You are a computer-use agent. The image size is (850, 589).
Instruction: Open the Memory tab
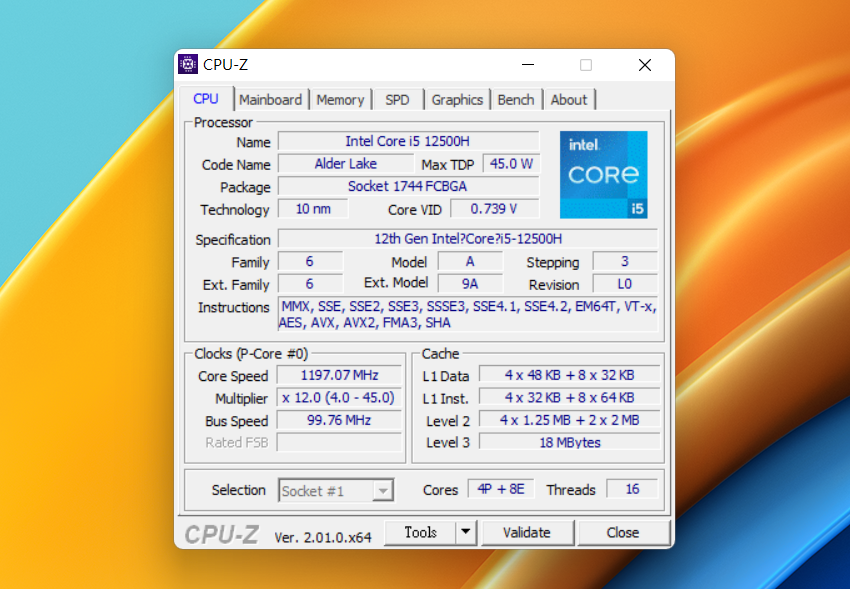point(340,100)
